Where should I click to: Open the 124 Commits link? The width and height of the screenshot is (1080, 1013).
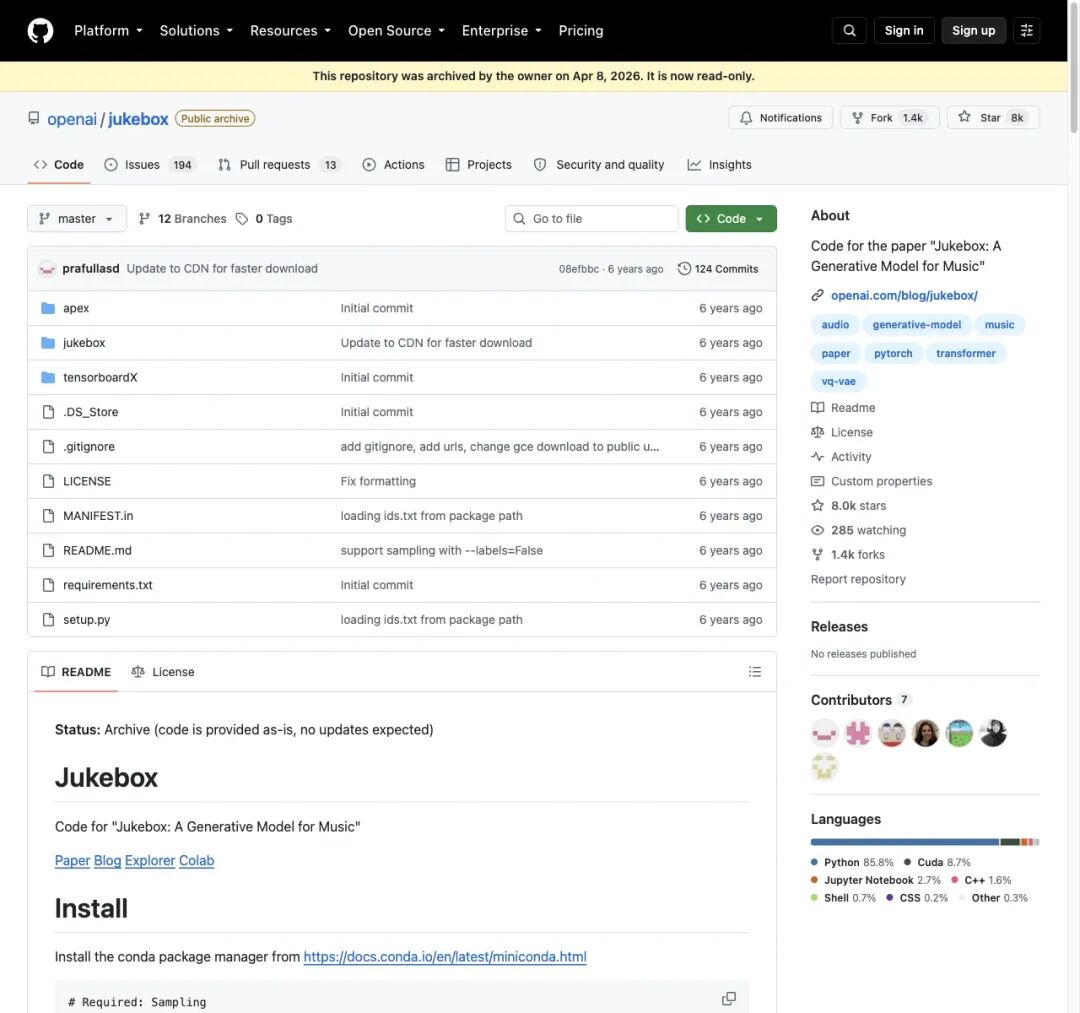[718, 269]
